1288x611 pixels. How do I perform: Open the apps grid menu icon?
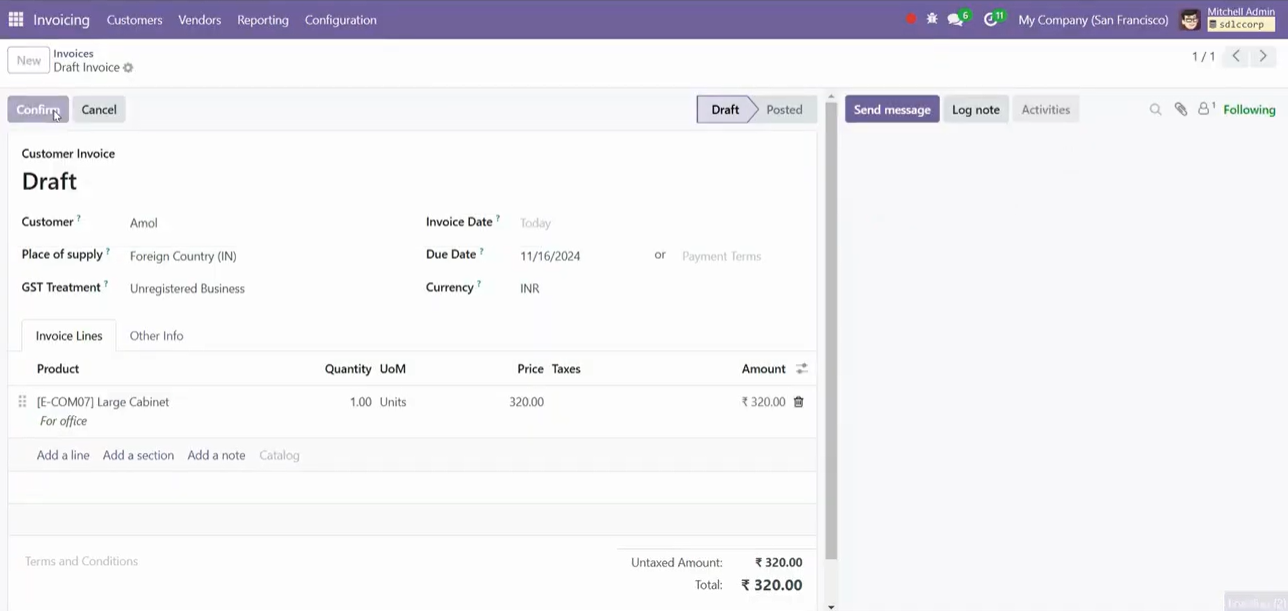pos(16,19)
